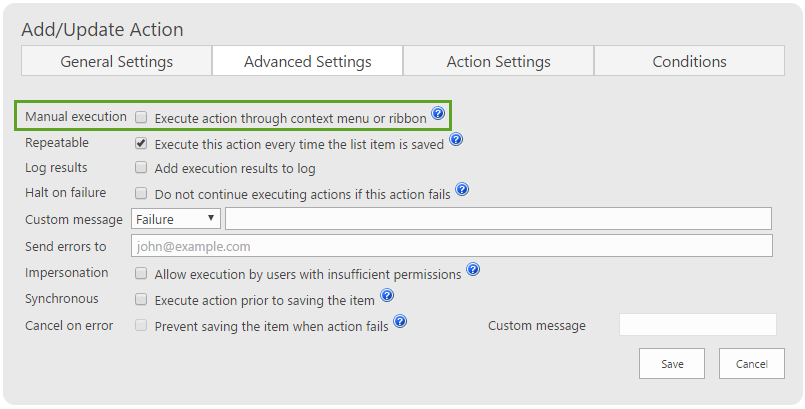
Task: Switch to General Settings tab
Action: pyautogui.click(x=117, y=61)
